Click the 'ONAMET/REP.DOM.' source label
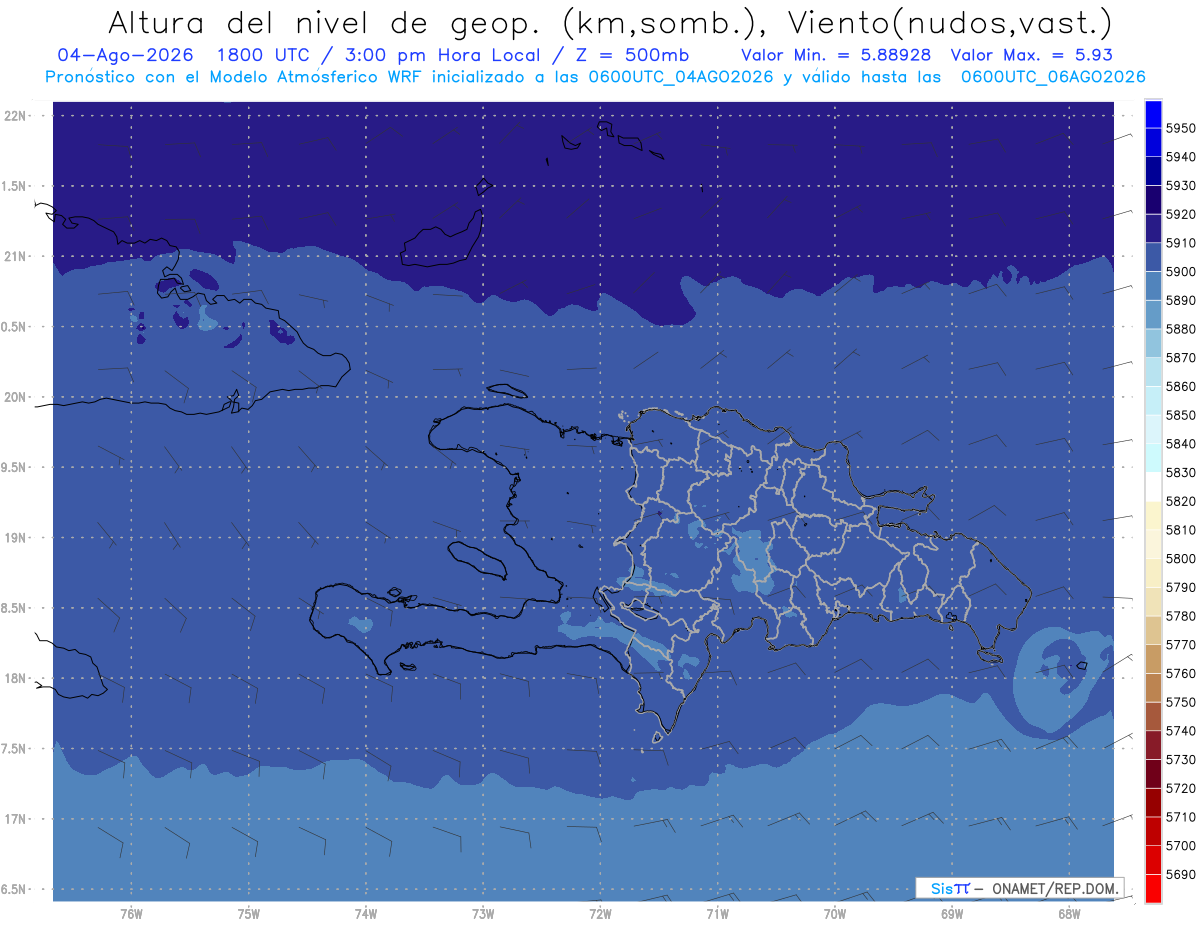Screen dimensions: 1200x927 [x=1055, y=888]
